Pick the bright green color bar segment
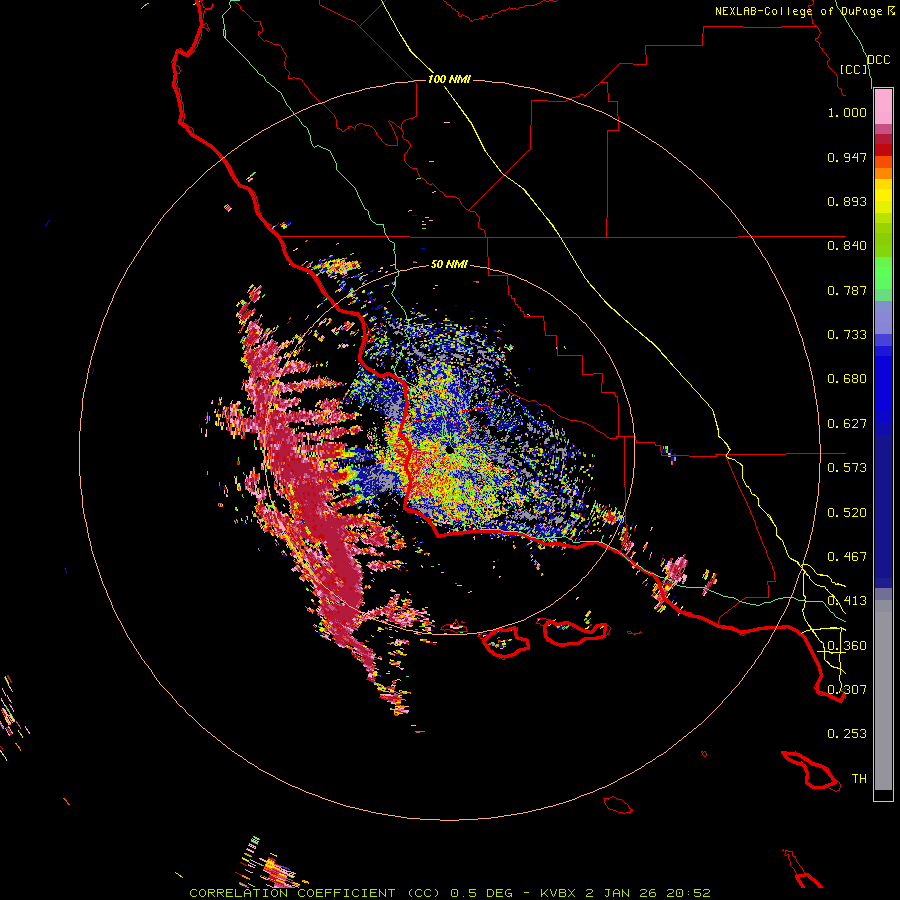 tap(883, 272)
